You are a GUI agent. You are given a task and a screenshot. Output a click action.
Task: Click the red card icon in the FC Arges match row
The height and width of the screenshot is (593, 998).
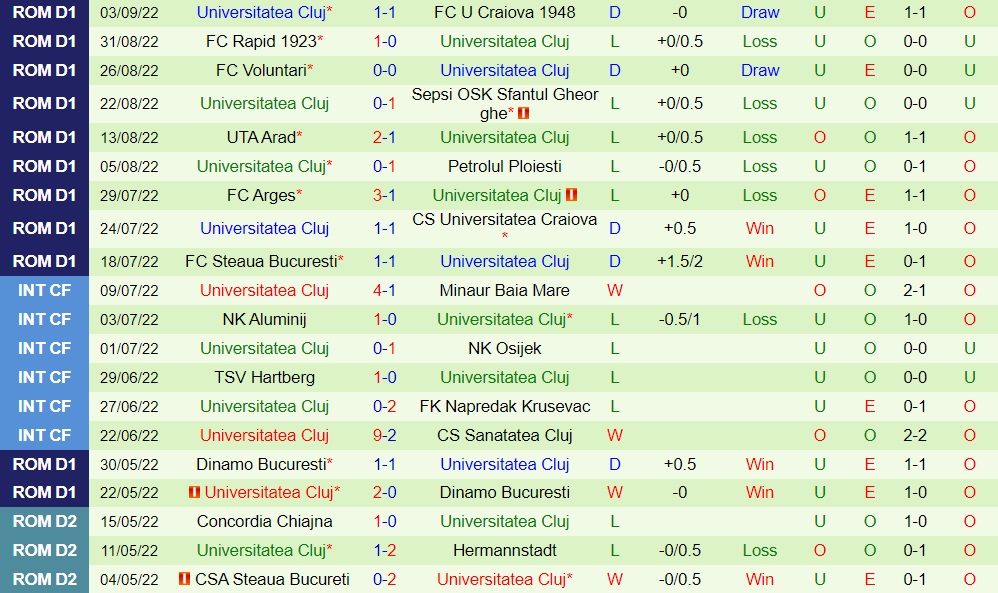tap(572, 195)
